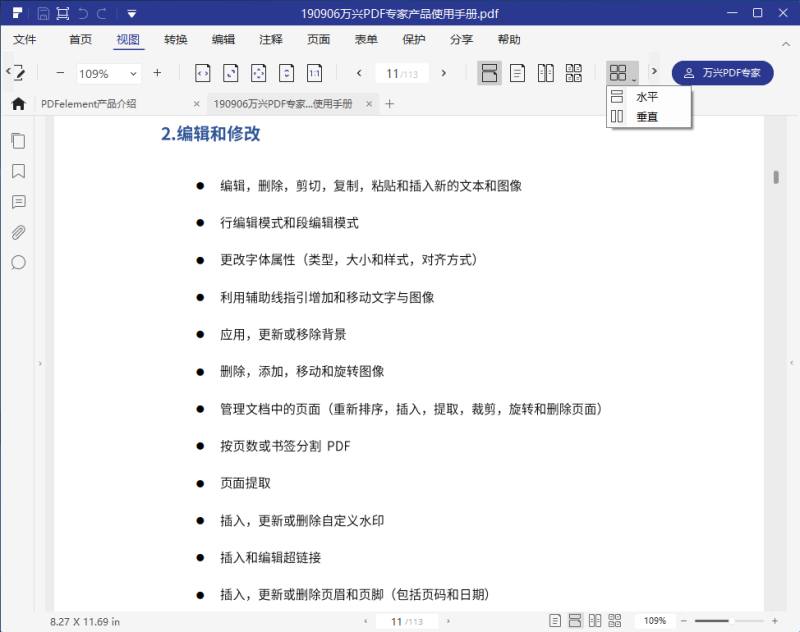Open the zoom percentage dropdown
This screenshot has width=800, height=632.
[133, 73]
